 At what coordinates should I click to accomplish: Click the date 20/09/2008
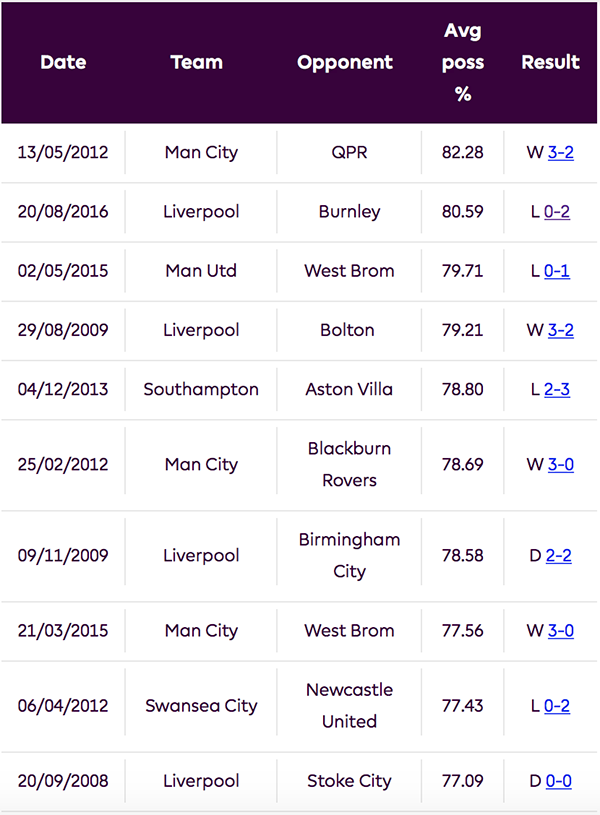click(x=63, y=781)
